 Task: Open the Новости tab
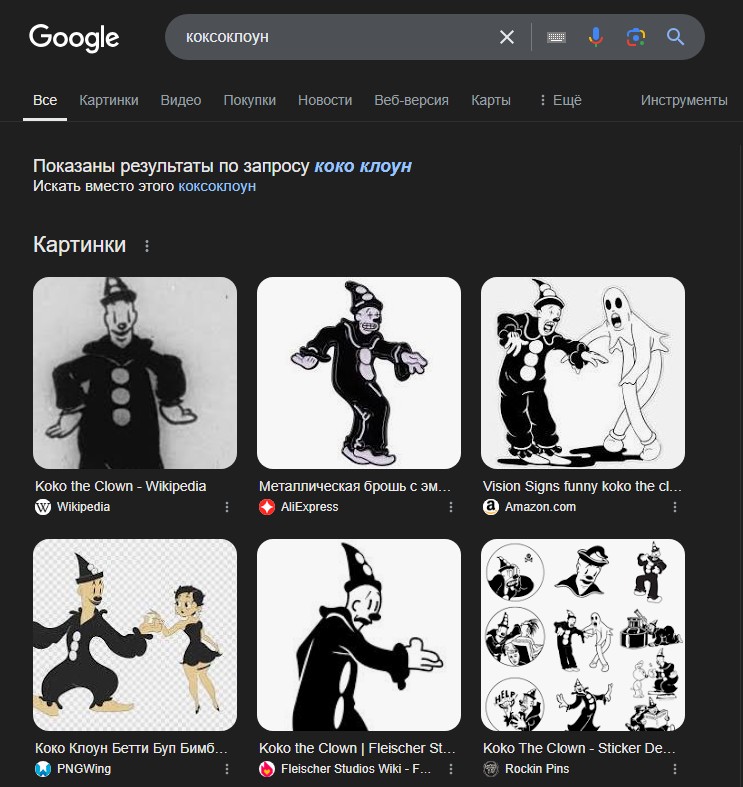pos(325,100)
